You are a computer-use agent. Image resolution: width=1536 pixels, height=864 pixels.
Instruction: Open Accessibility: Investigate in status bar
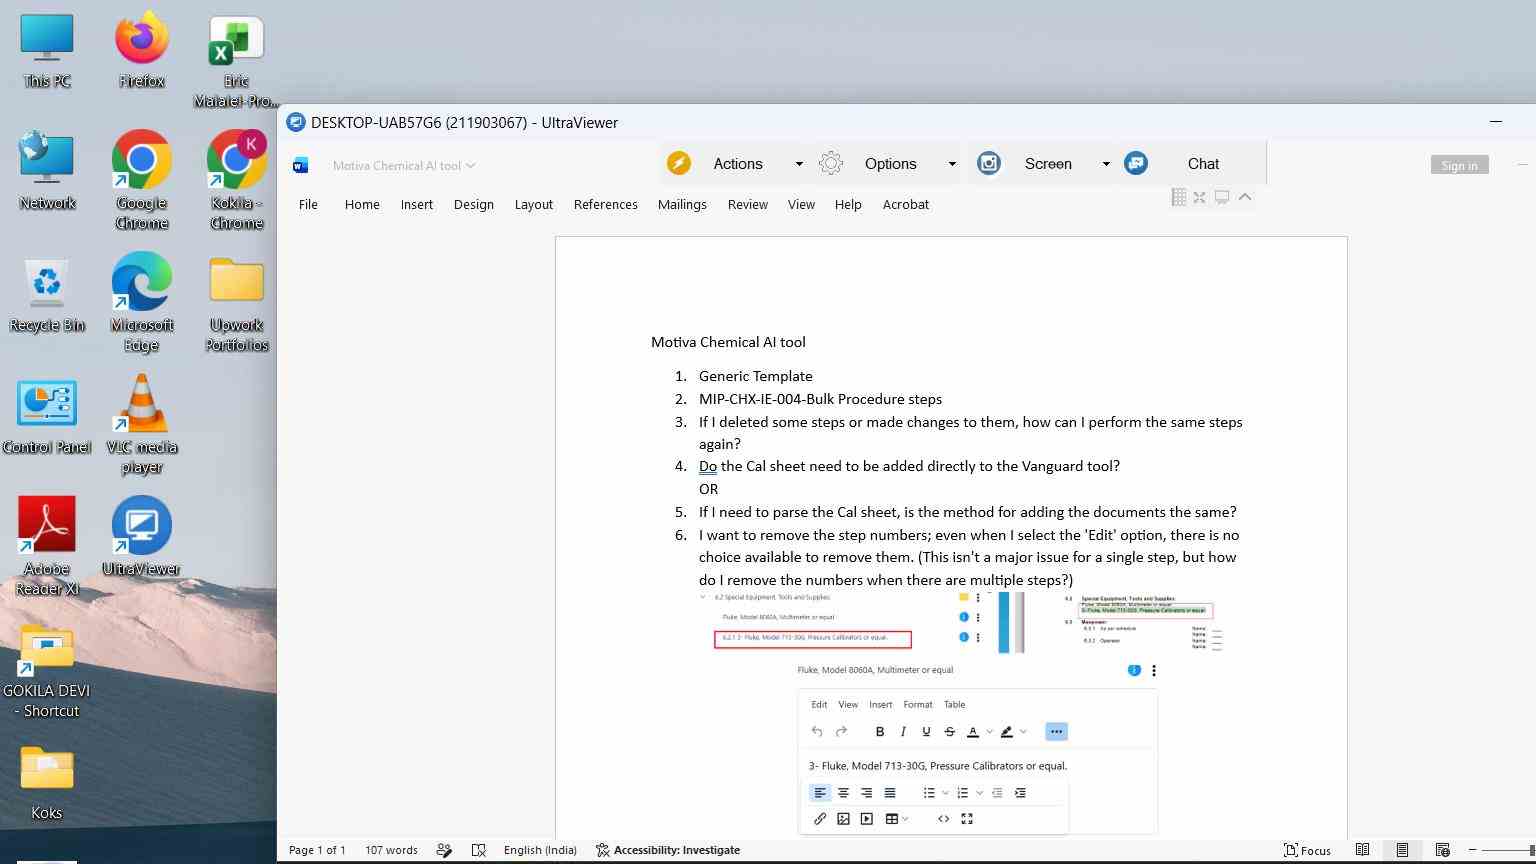(x=668, y=850)
